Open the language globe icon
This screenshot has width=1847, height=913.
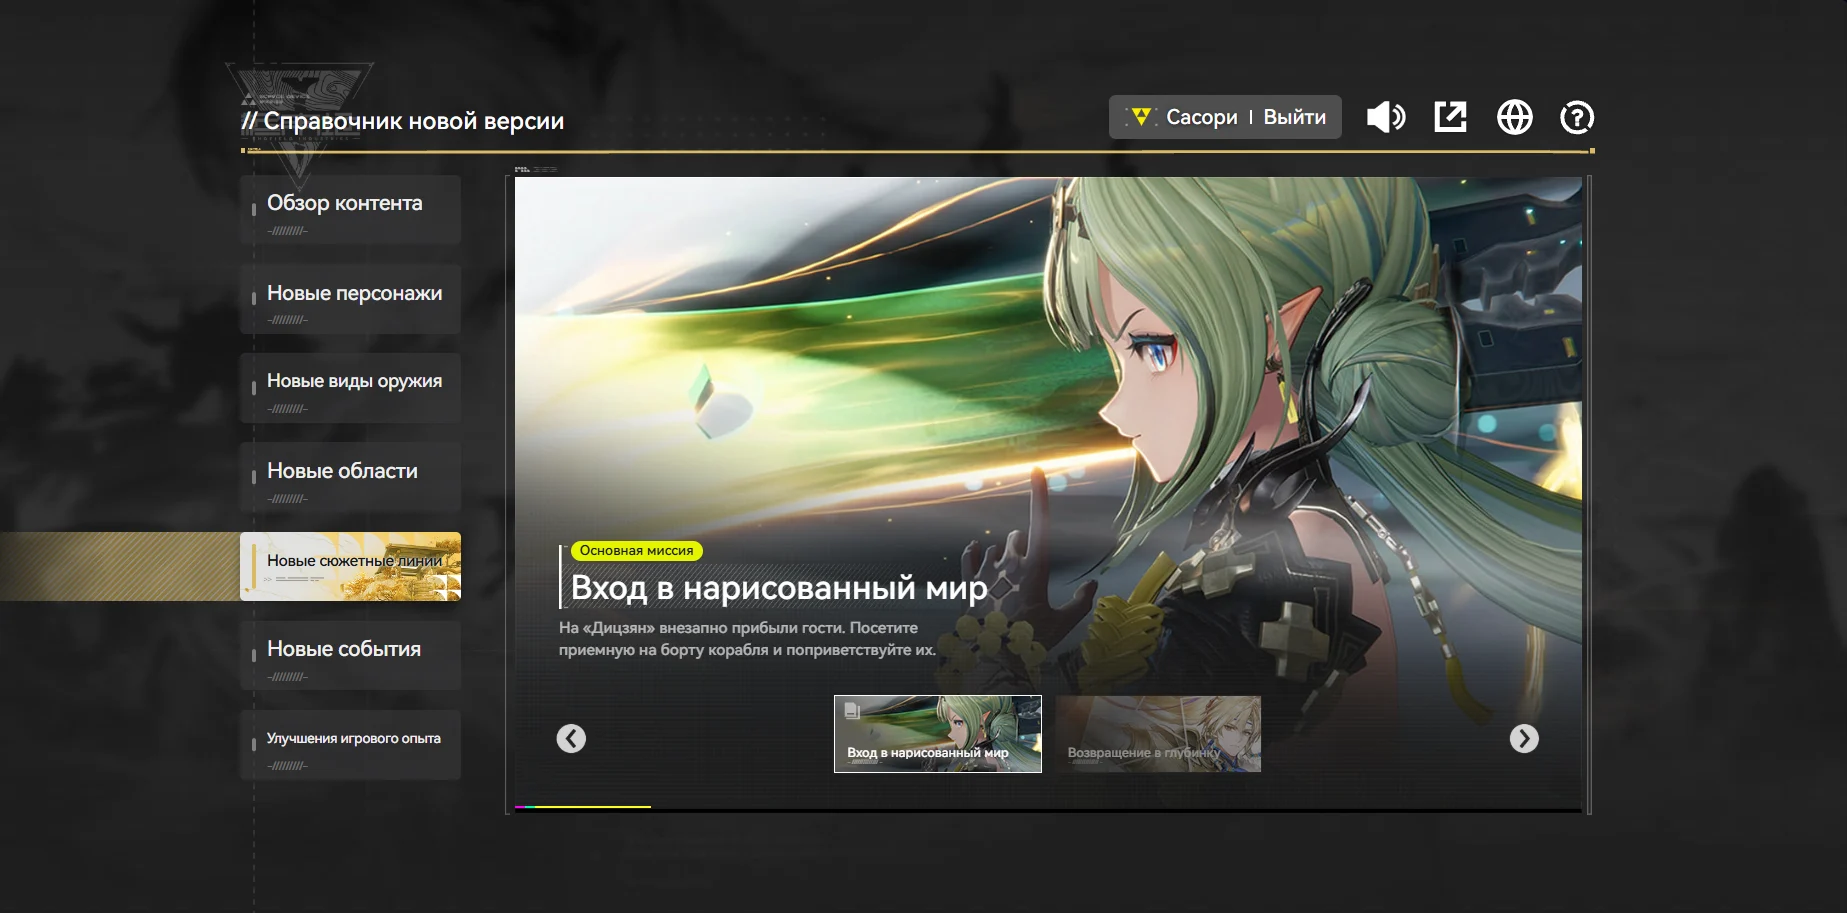click(1514, 117)
